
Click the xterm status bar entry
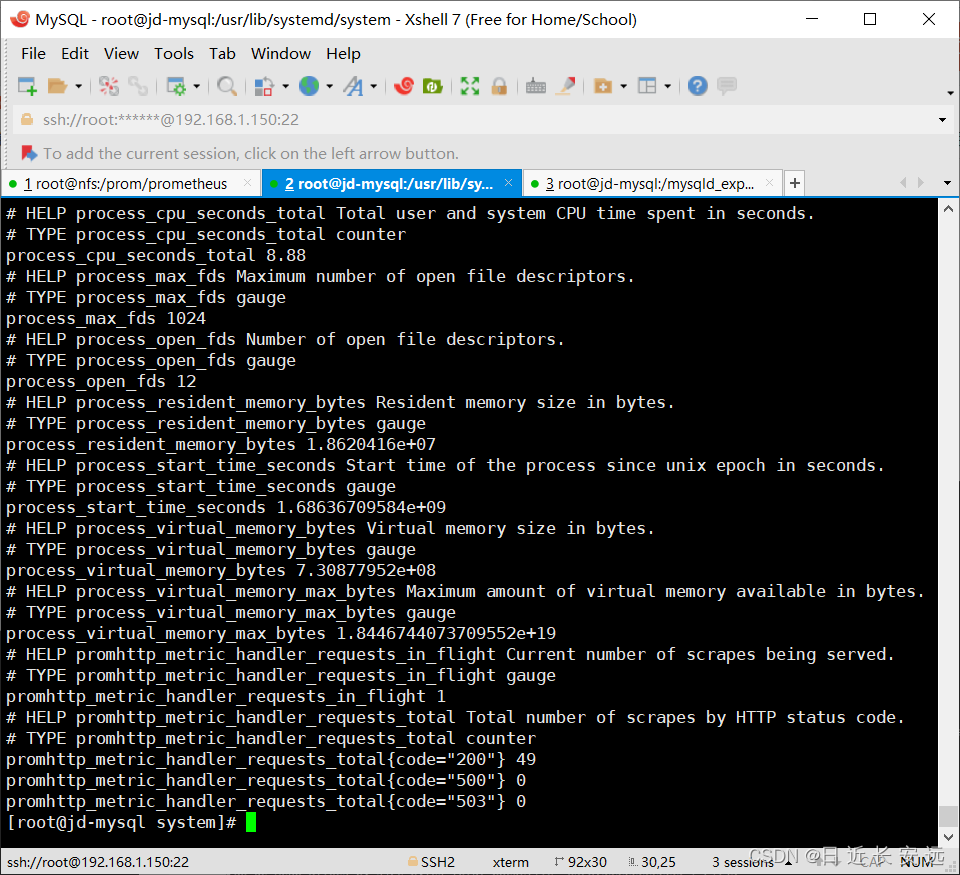point(511,862)
